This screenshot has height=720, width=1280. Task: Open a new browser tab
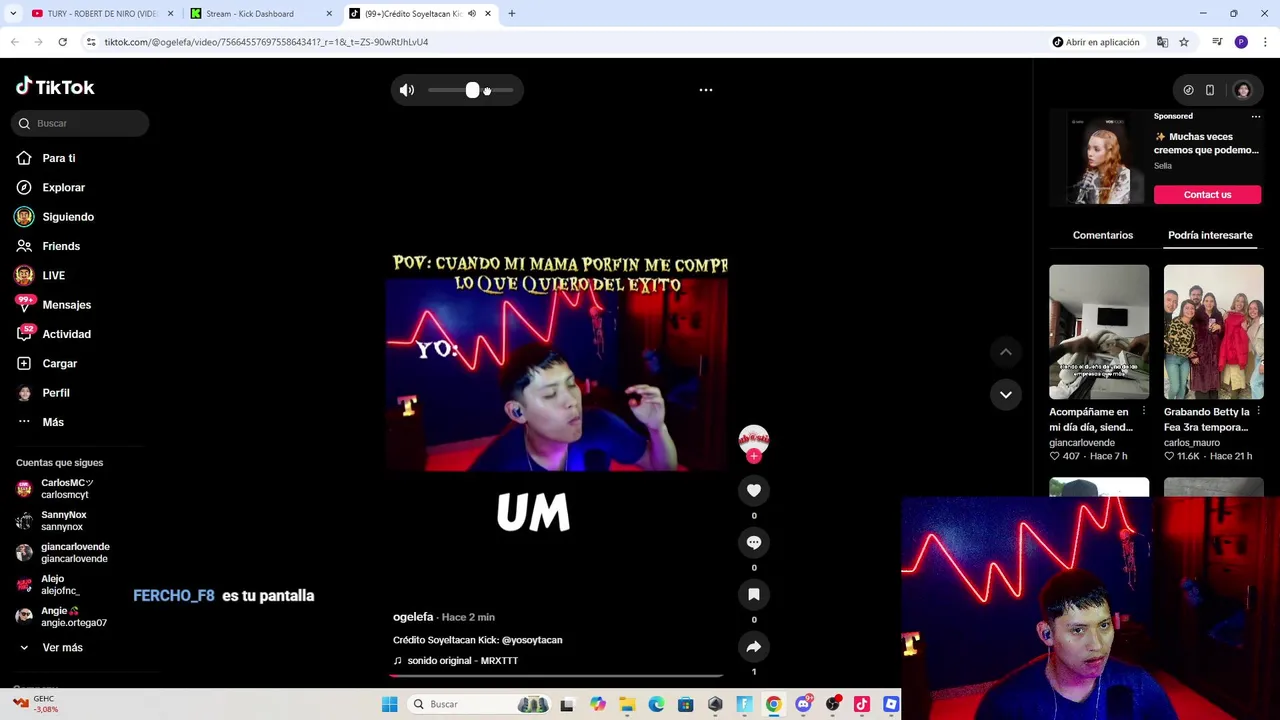pos(512,14)
